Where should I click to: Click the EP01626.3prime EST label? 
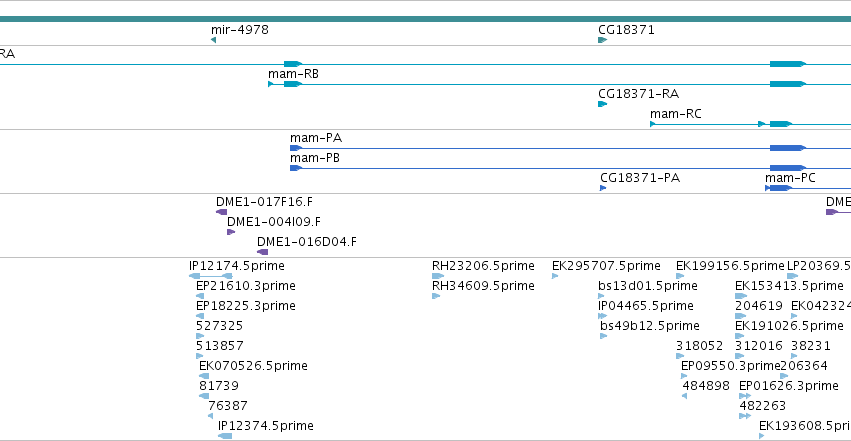(x=789, y=386)
